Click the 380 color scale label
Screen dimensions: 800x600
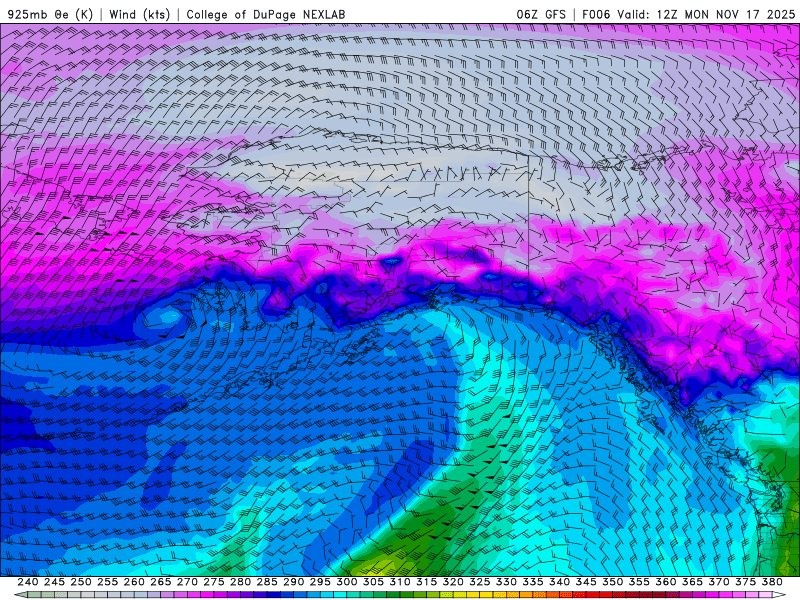(x=772, y=582)
